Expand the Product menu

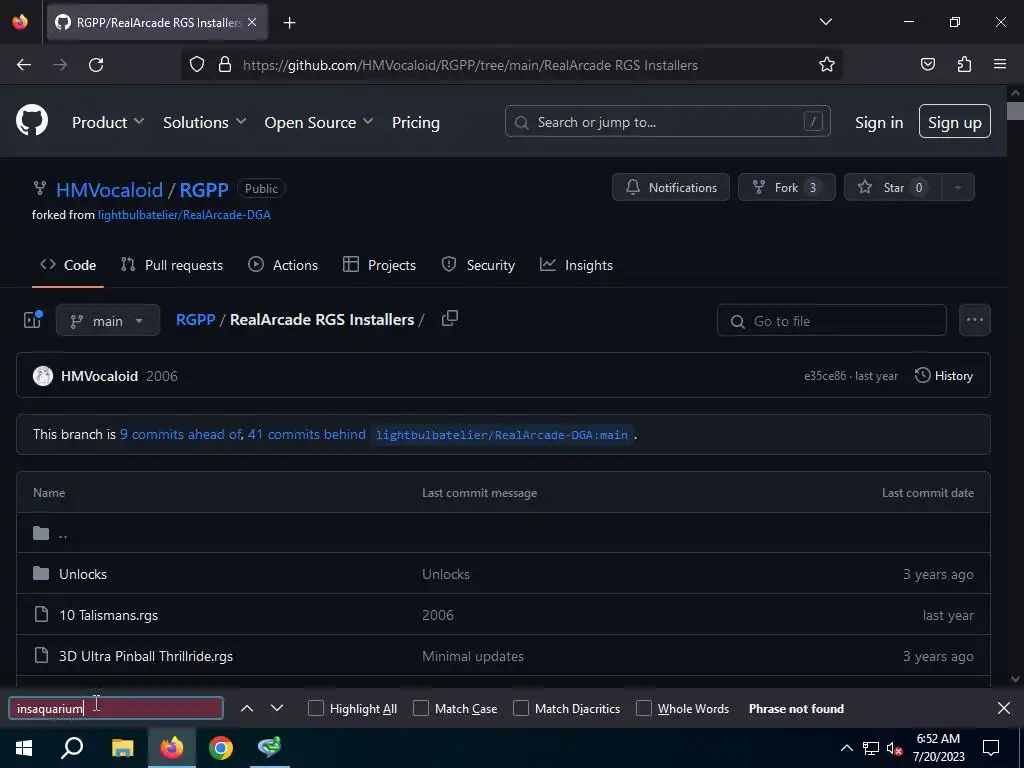point(108,122)
